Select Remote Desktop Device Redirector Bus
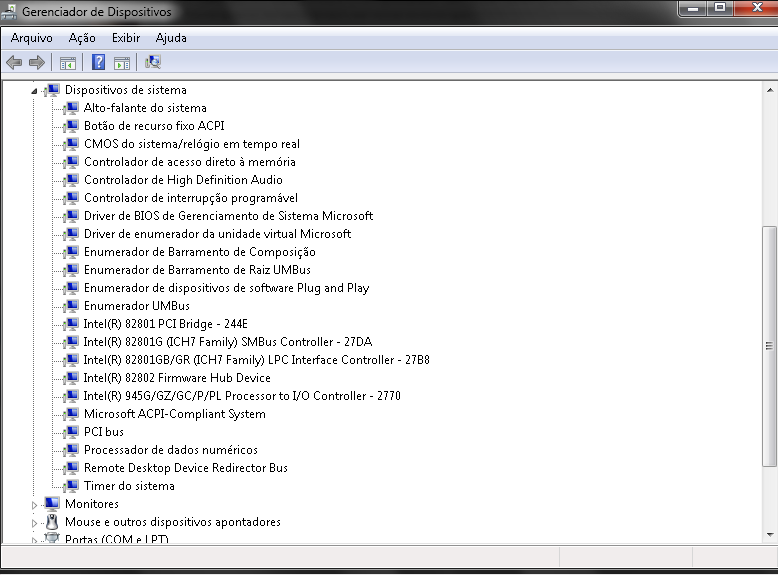Image resolution: width=778 pixels, height=575 pixels. pyautogui.click(x=185, y=468)
